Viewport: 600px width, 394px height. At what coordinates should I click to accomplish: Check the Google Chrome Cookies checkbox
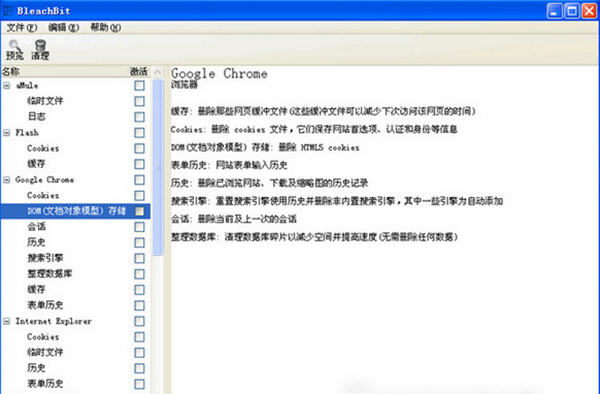(139, 195)
